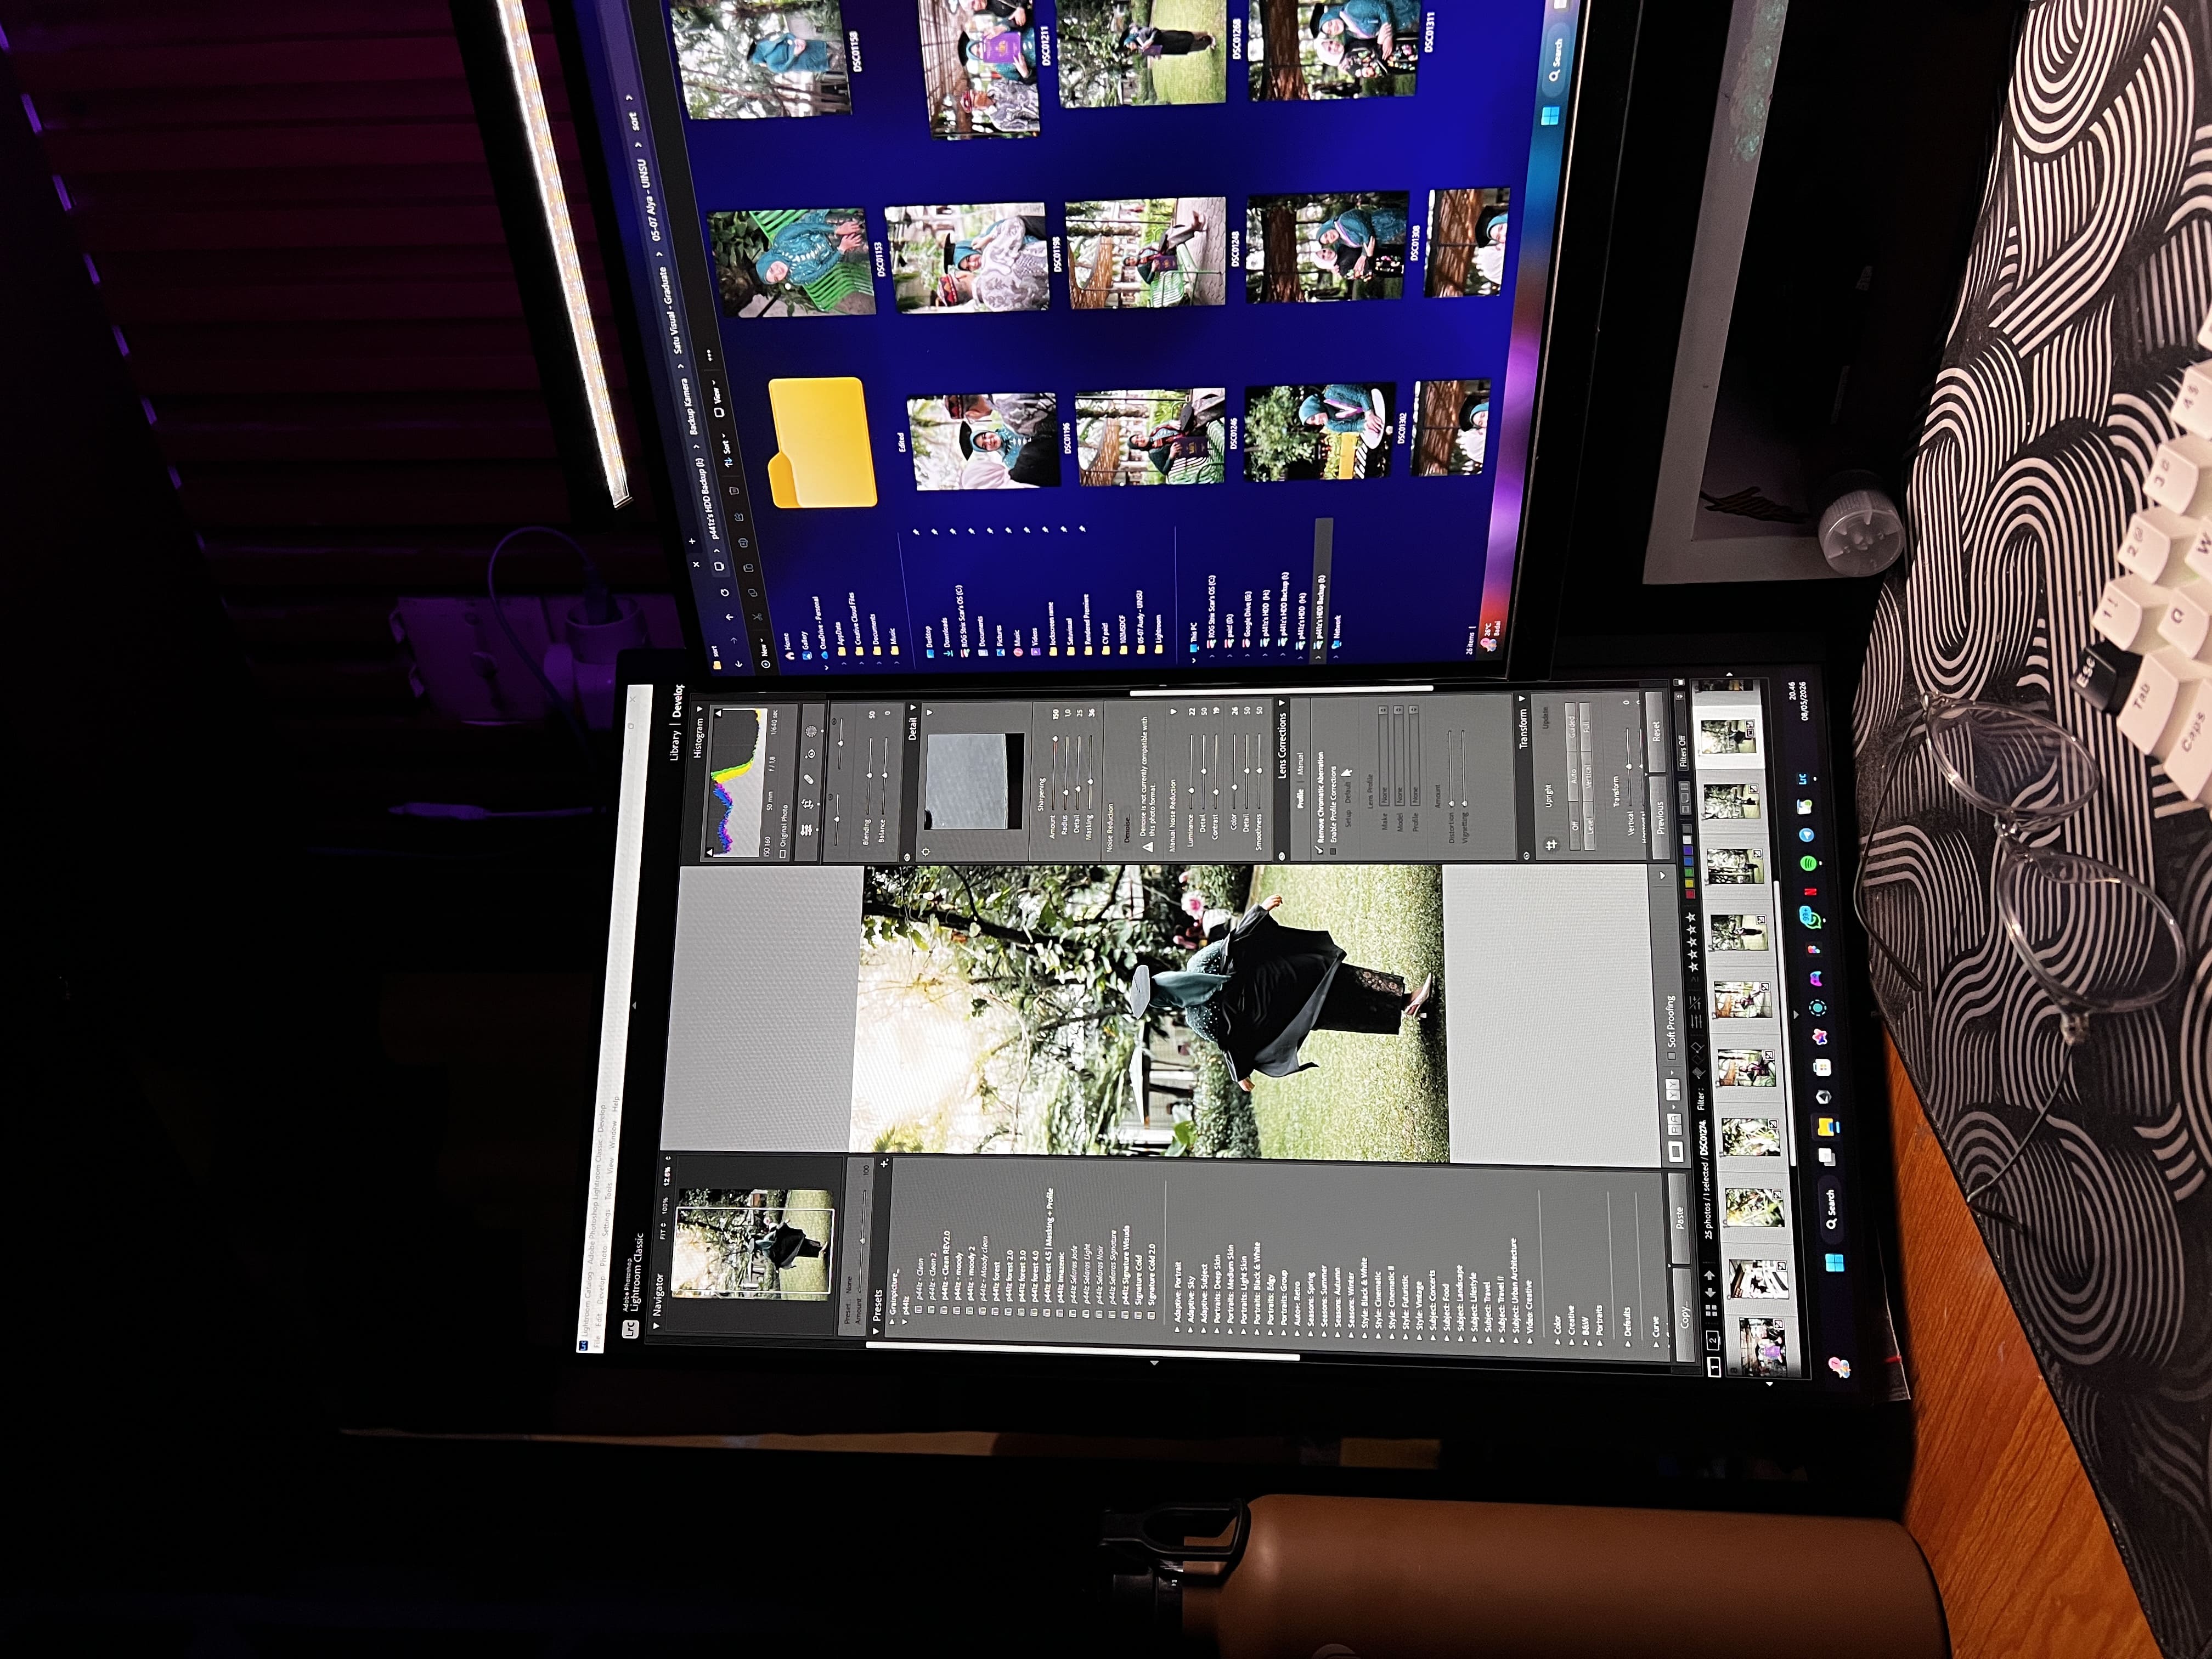This screenshot has height=1659, width=2212.
Task: Click the Detail panel target picker icon
Action: (x=926, y=852)
